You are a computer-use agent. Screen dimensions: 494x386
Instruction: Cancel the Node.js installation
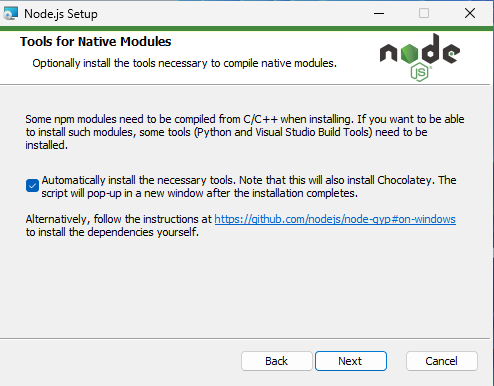click(442, 361)
